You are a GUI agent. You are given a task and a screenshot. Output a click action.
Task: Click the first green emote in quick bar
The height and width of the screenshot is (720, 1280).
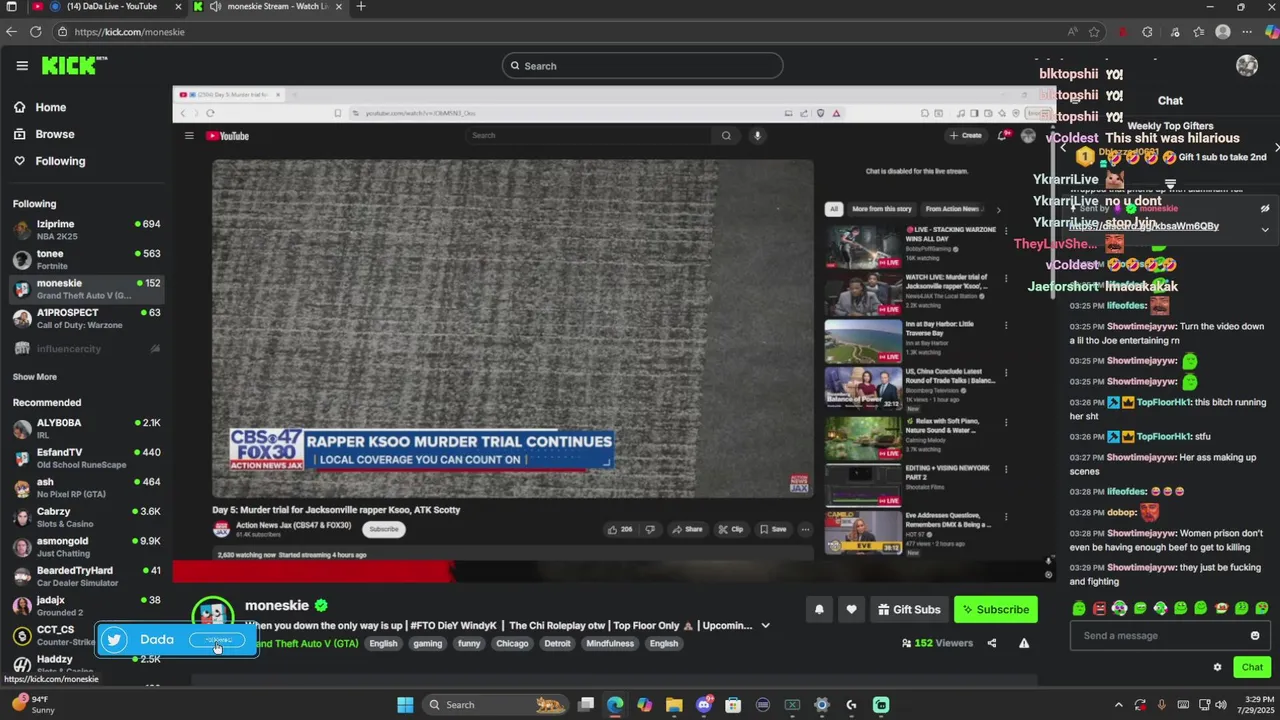(x=1079, y=608)
